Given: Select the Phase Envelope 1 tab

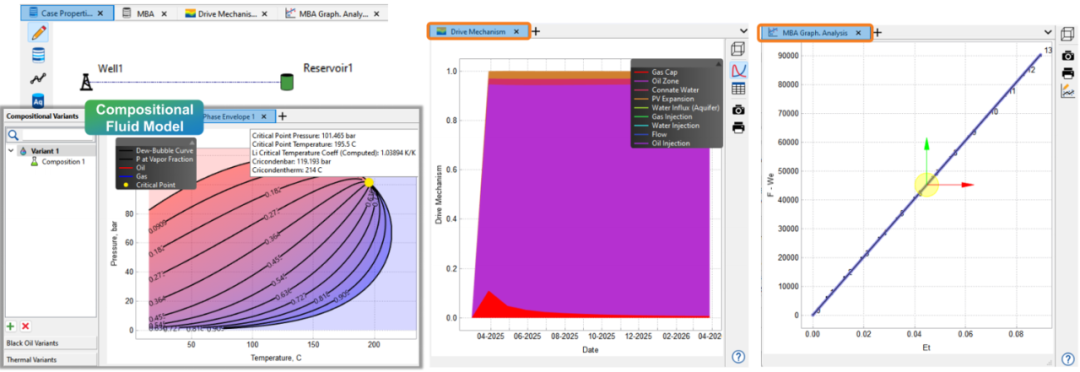Looking at the screenshot, I should [239, 116].
